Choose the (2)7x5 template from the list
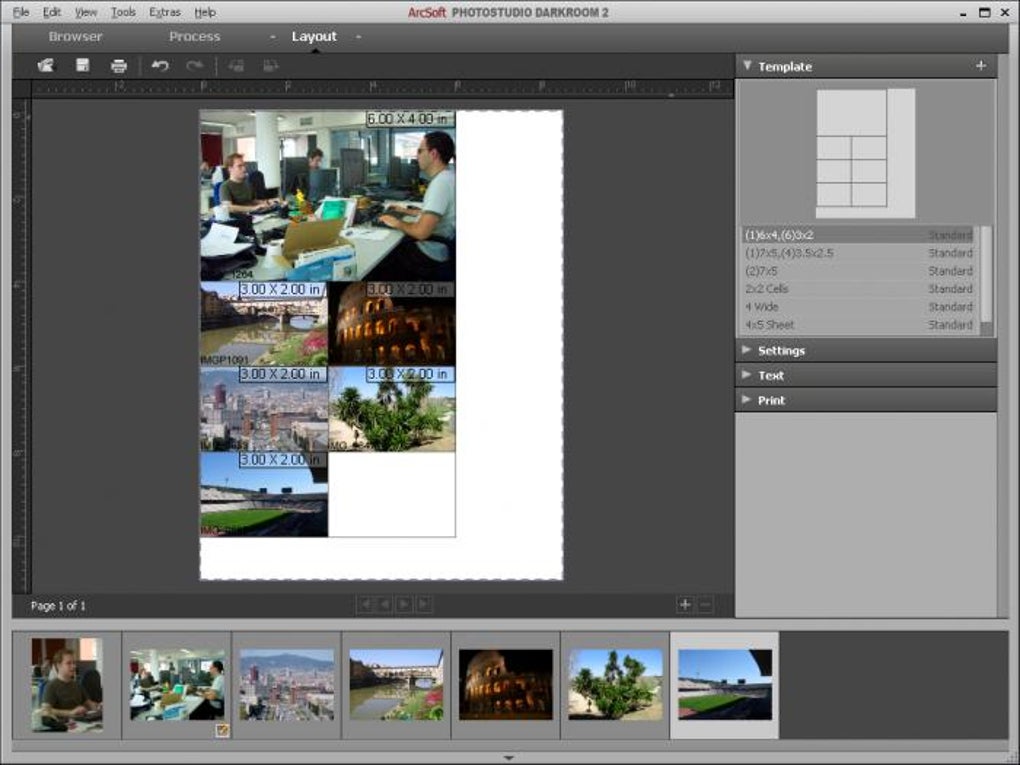1020x765 pixels. coord(762,271)
